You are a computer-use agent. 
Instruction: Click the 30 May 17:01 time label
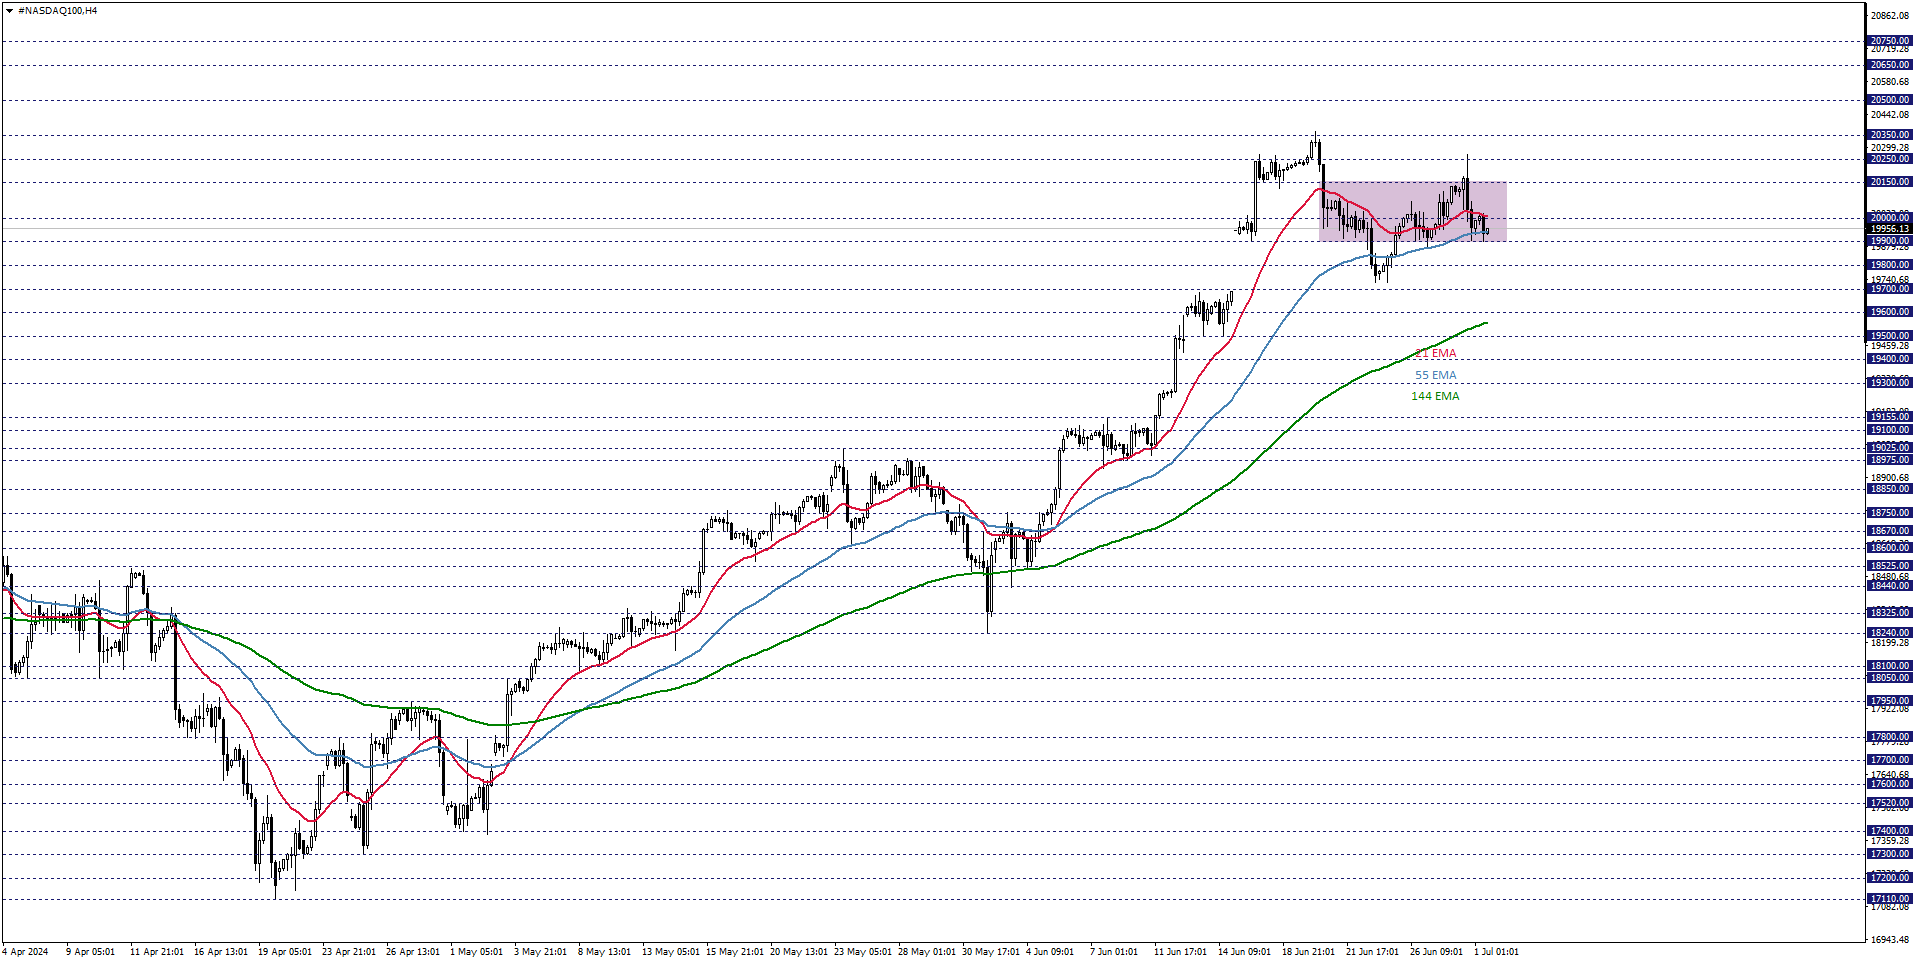point(991,952)
